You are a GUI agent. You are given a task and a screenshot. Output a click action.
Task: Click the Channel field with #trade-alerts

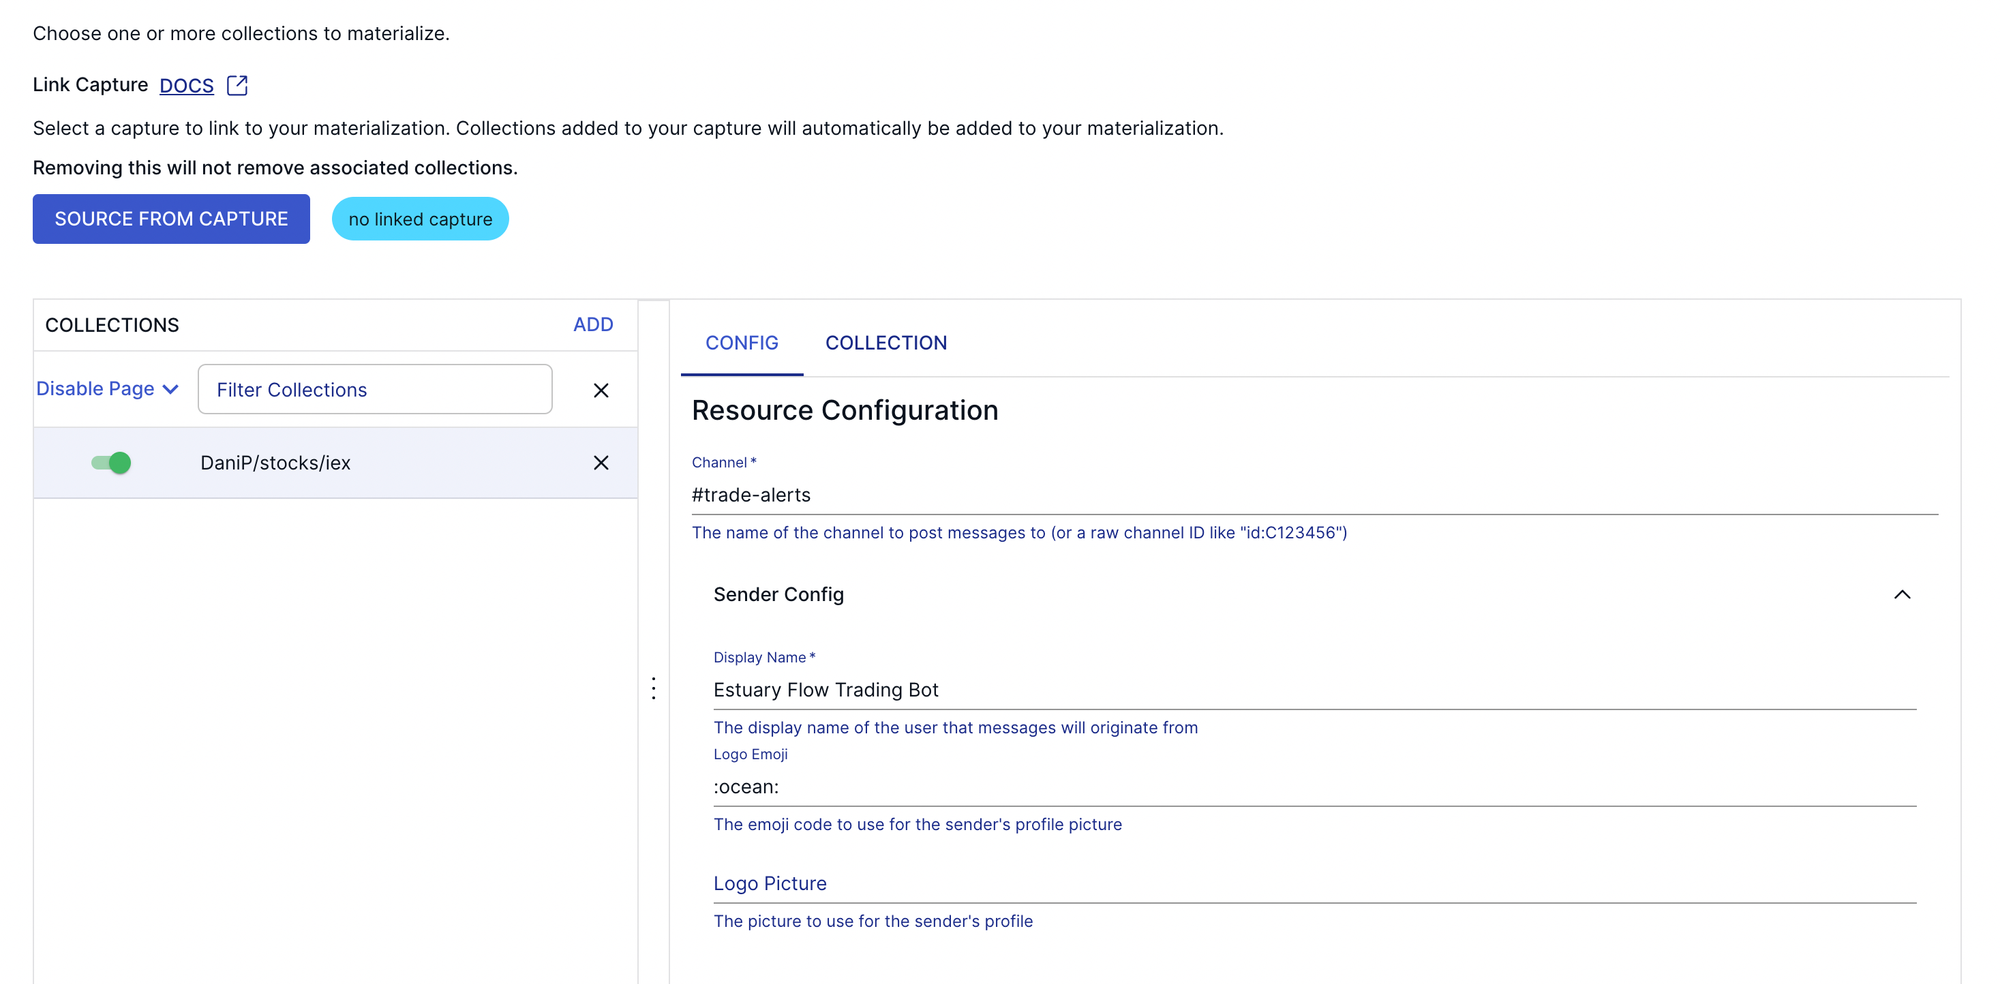pos(1313,495)
